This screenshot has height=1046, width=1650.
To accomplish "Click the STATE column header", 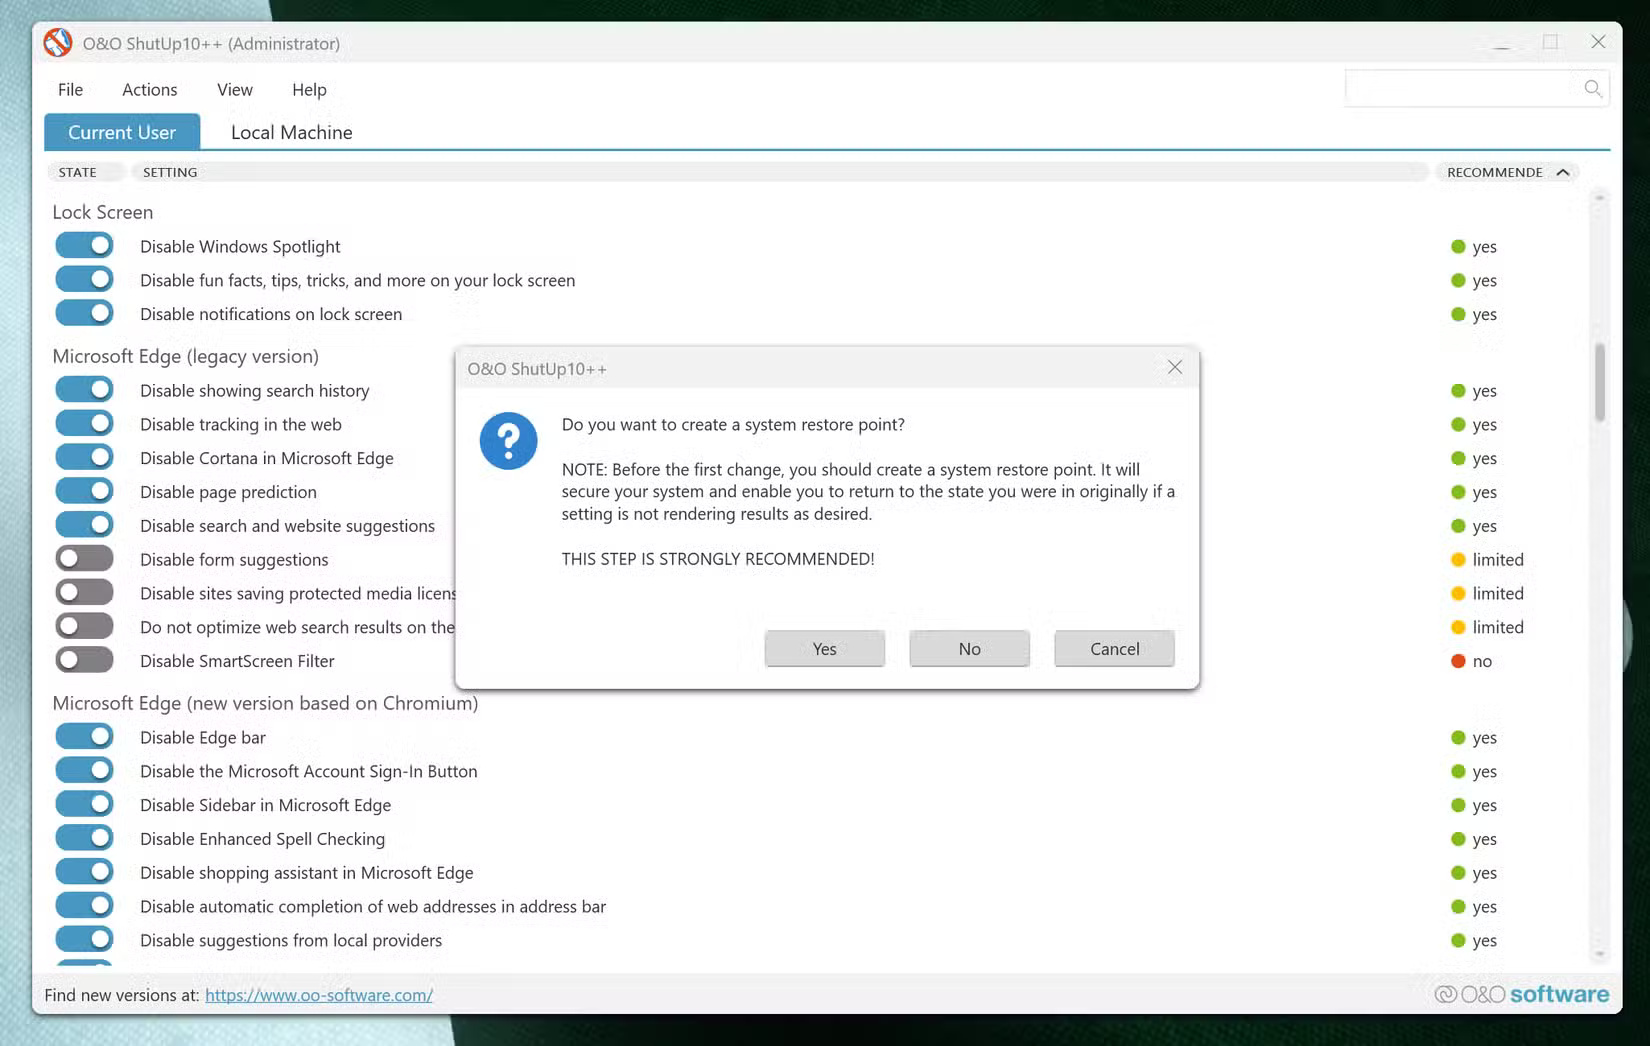I will click(x=77, y=172).
